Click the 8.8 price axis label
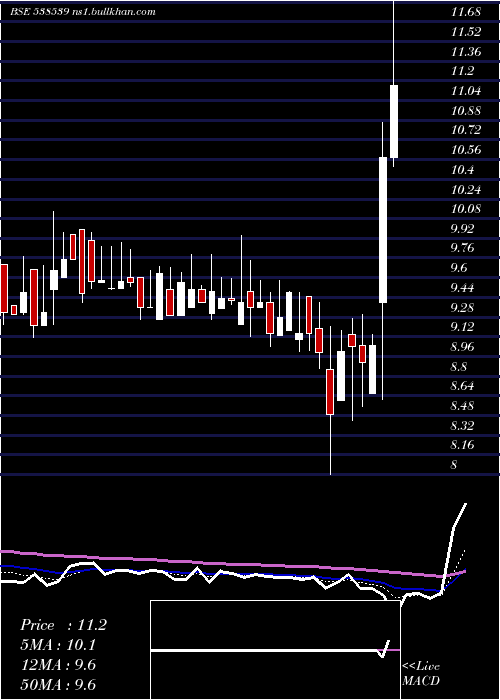Viewport: 500px width, 700px height. (x=459, y=366)
